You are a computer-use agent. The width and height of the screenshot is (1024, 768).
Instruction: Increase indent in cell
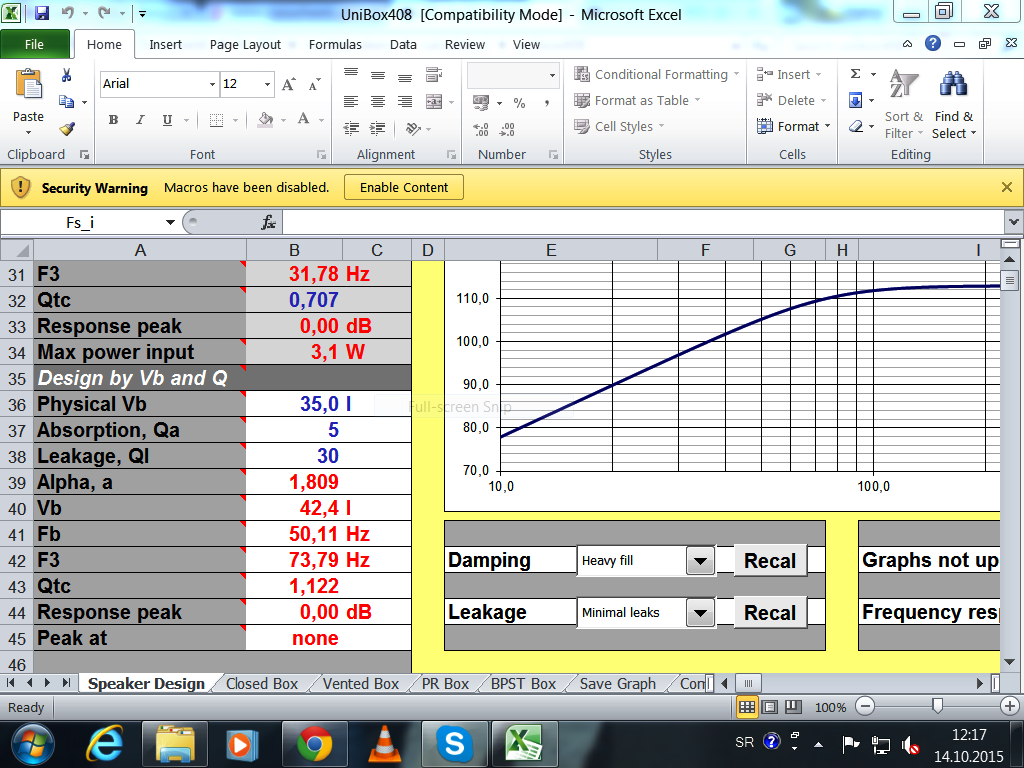pos(377,128)
